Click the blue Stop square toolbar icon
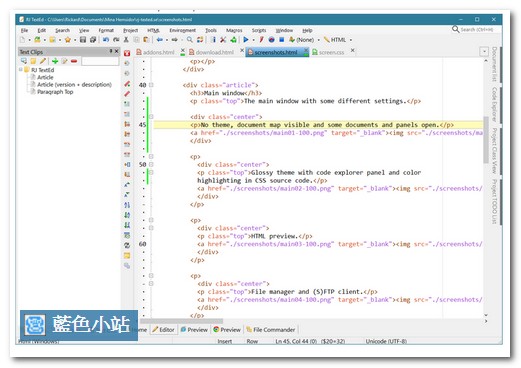This screenshot has width=521, height=368. click(x=282, y=40)
